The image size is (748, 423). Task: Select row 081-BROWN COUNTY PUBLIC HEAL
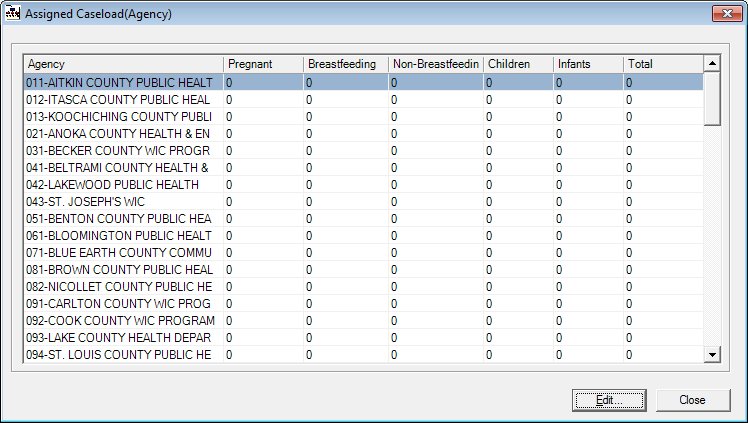point(364,270)
